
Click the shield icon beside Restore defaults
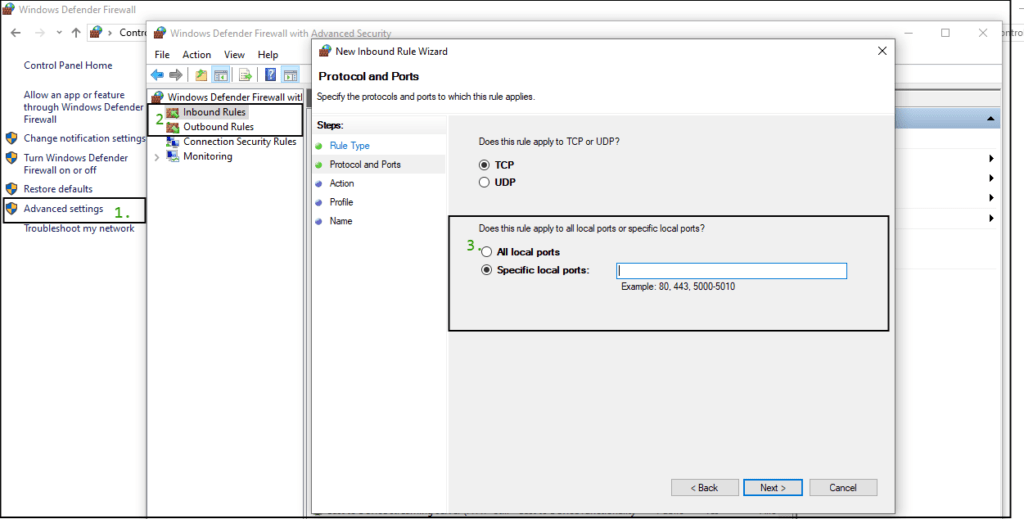(11, 189)
